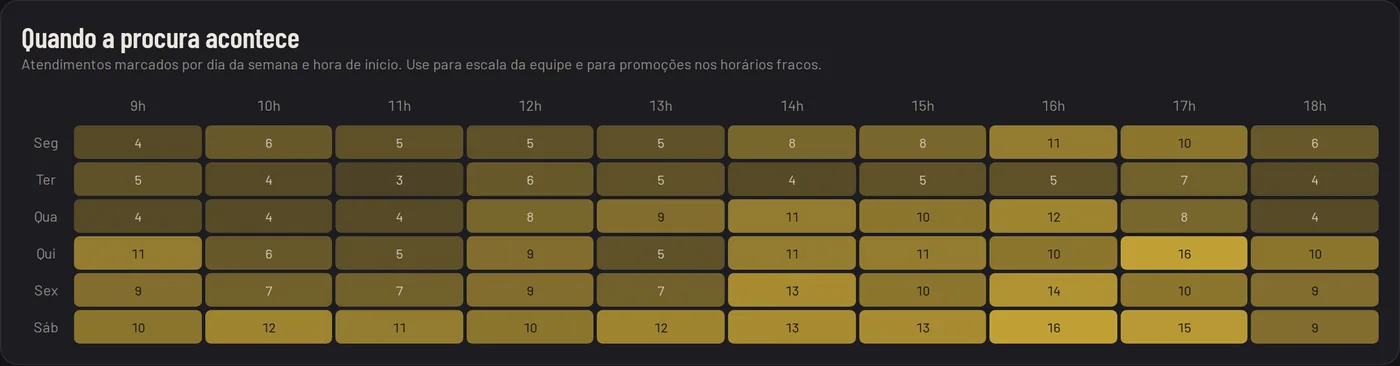Image resolution: width=1400 pixels, height=366 pixels.
Task: Click the Wednesday 12h cell showing 8
Action: pyautogui.click(x=530, y=217)
